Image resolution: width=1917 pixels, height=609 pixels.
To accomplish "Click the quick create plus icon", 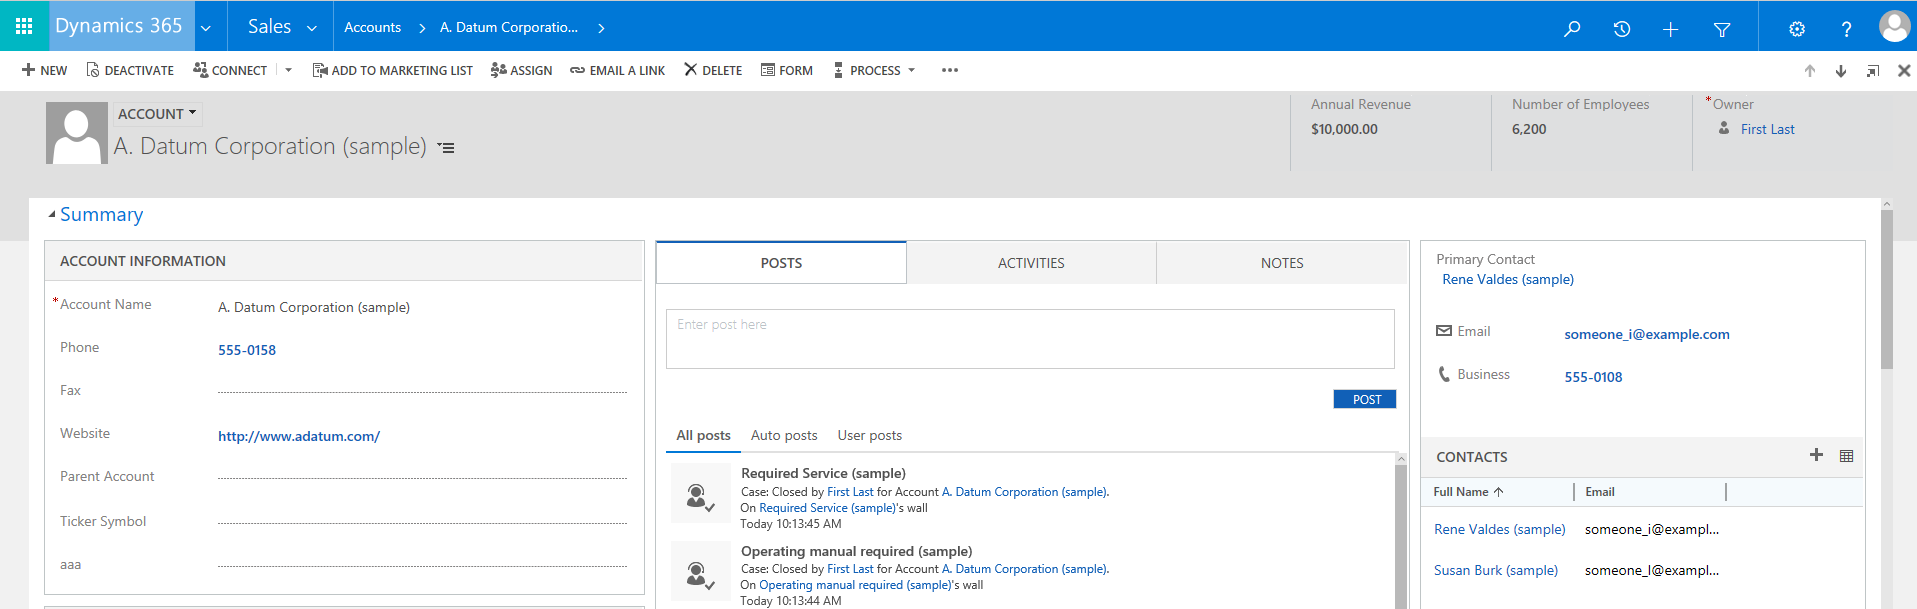I will (x=1670, y=29).
